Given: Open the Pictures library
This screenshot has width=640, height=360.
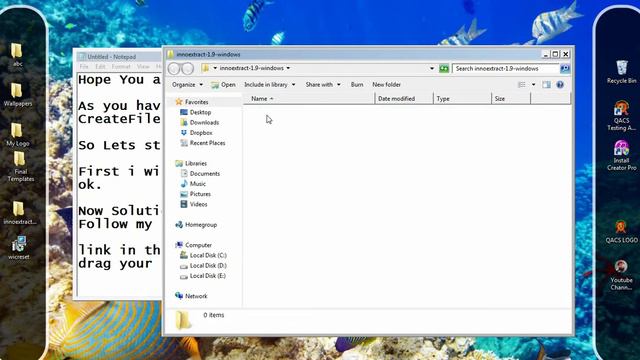Looking at the screenshot, I should [196, 194].
